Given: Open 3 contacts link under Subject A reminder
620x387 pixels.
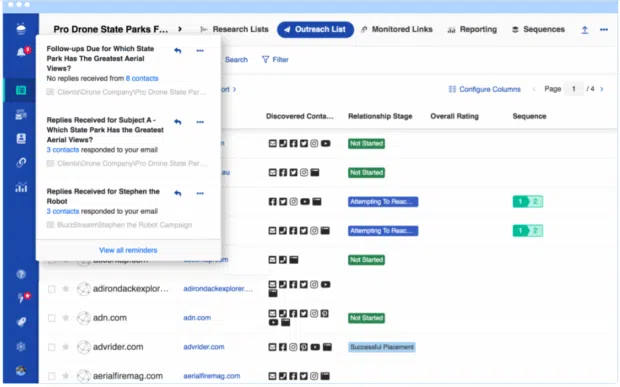Looking at the screenshot, I should 63,150.
